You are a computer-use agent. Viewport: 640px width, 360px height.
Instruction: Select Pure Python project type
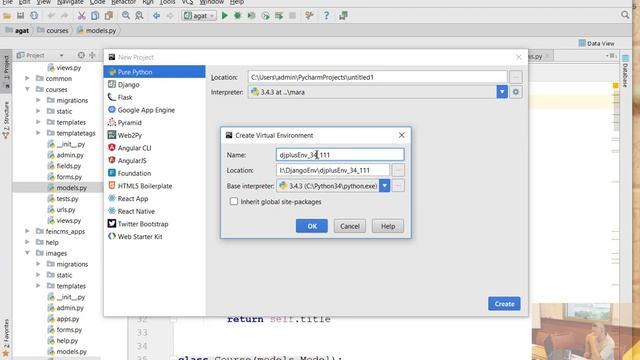[154, 72]
